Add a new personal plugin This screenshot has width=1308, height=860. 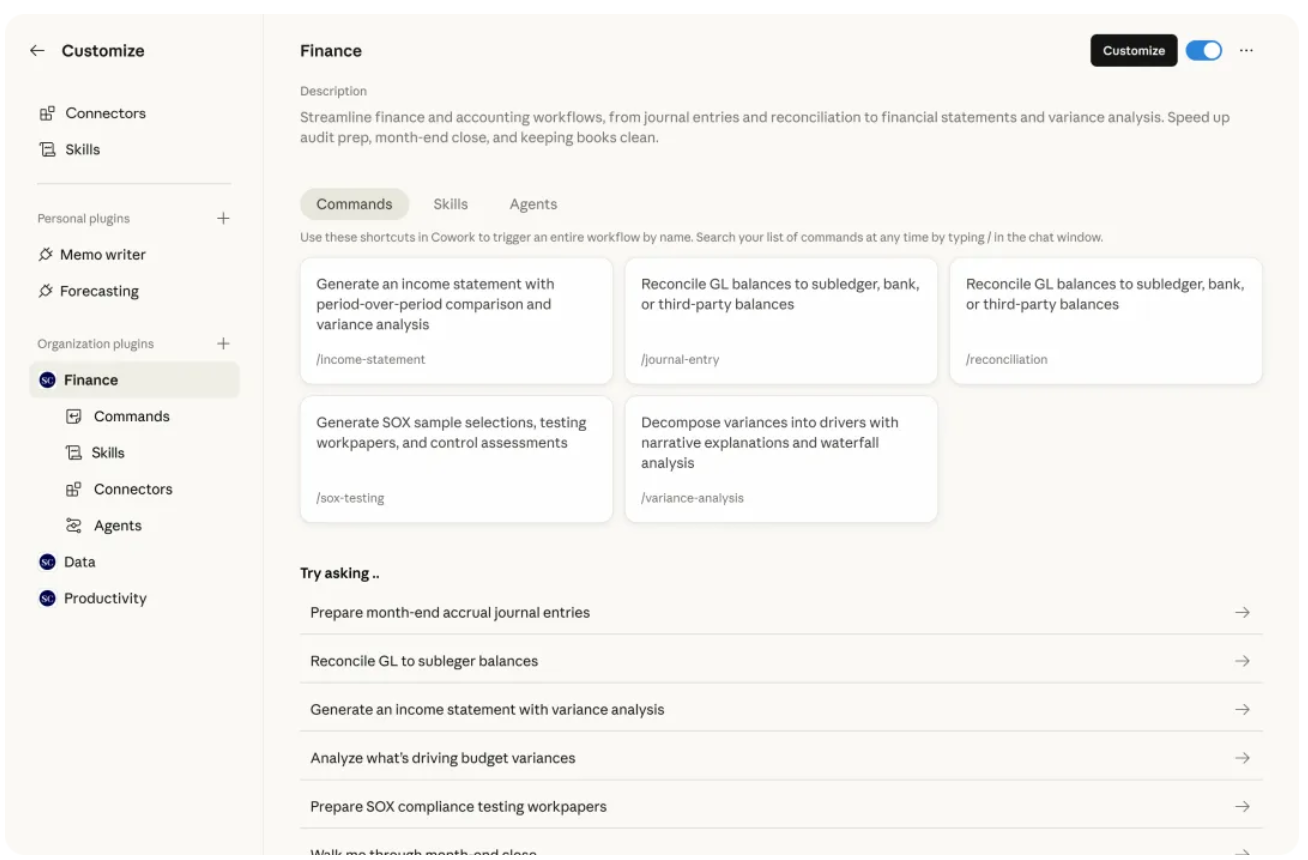(x=223, y=219)
